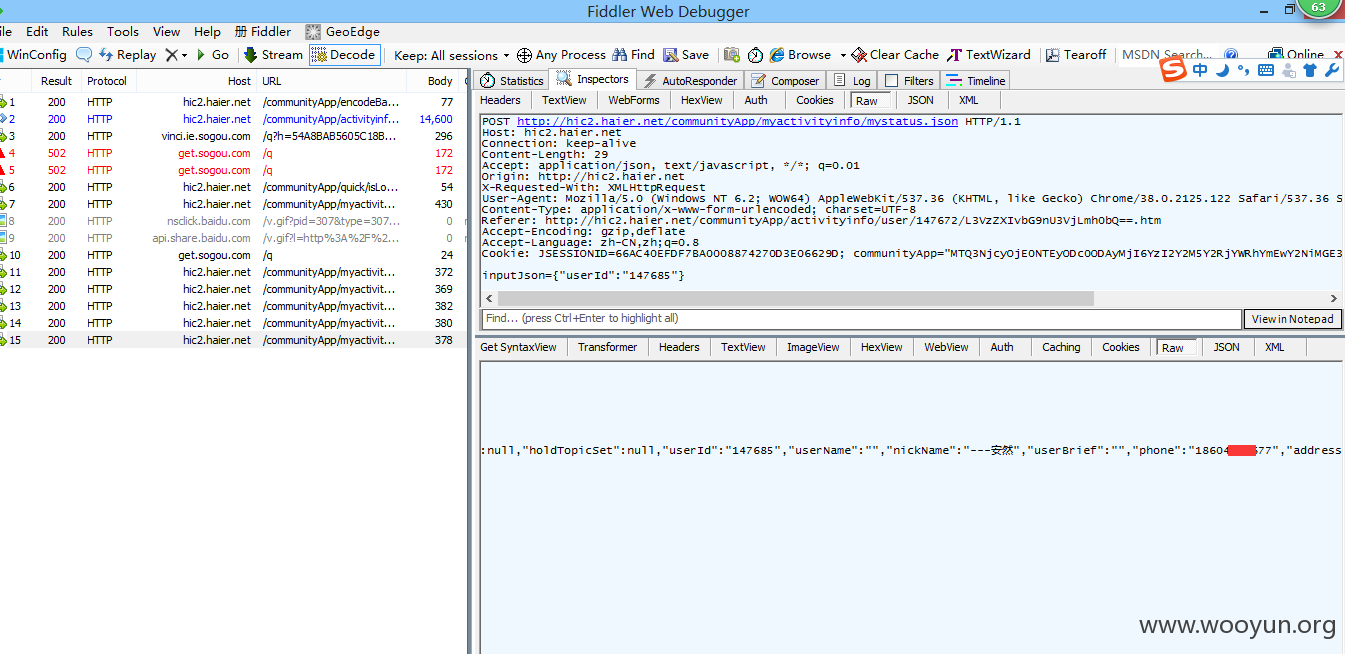Select the response Transformer tab
The height and width of the screenshot is (654, 1345).
(607, 347)
